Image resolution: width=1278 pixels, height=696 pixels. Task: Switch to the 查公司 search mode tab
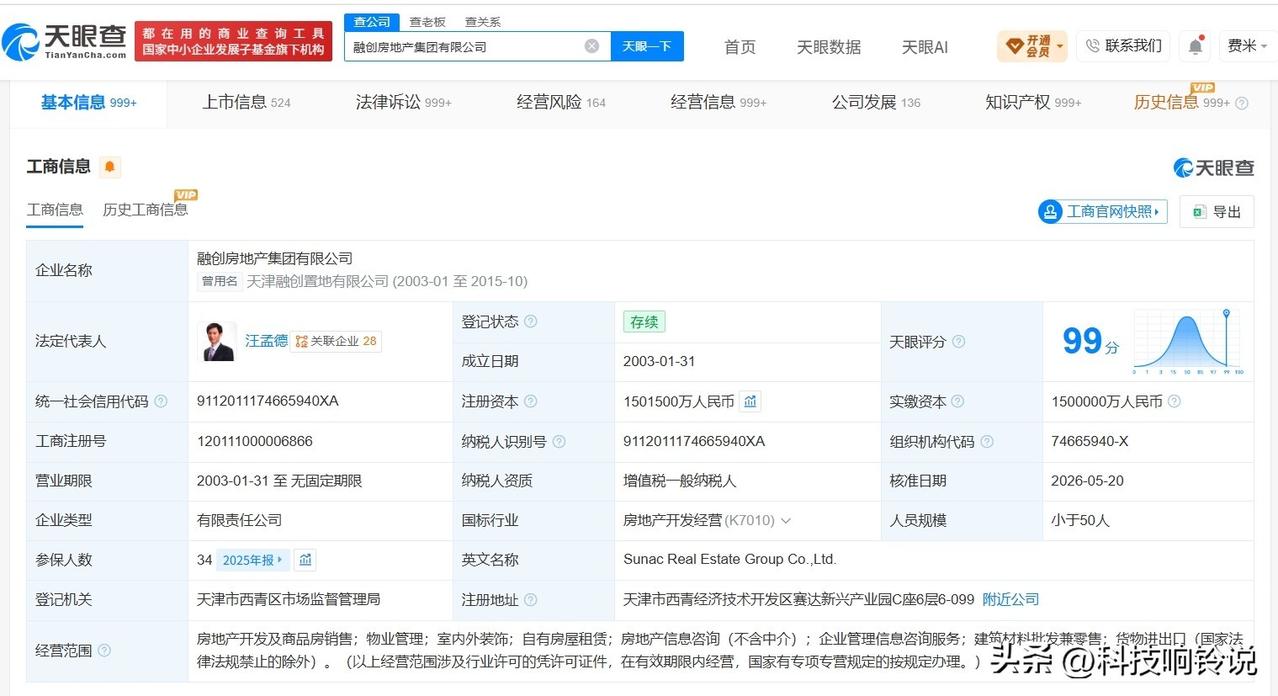pyautogui.click(x=372, y=21)
